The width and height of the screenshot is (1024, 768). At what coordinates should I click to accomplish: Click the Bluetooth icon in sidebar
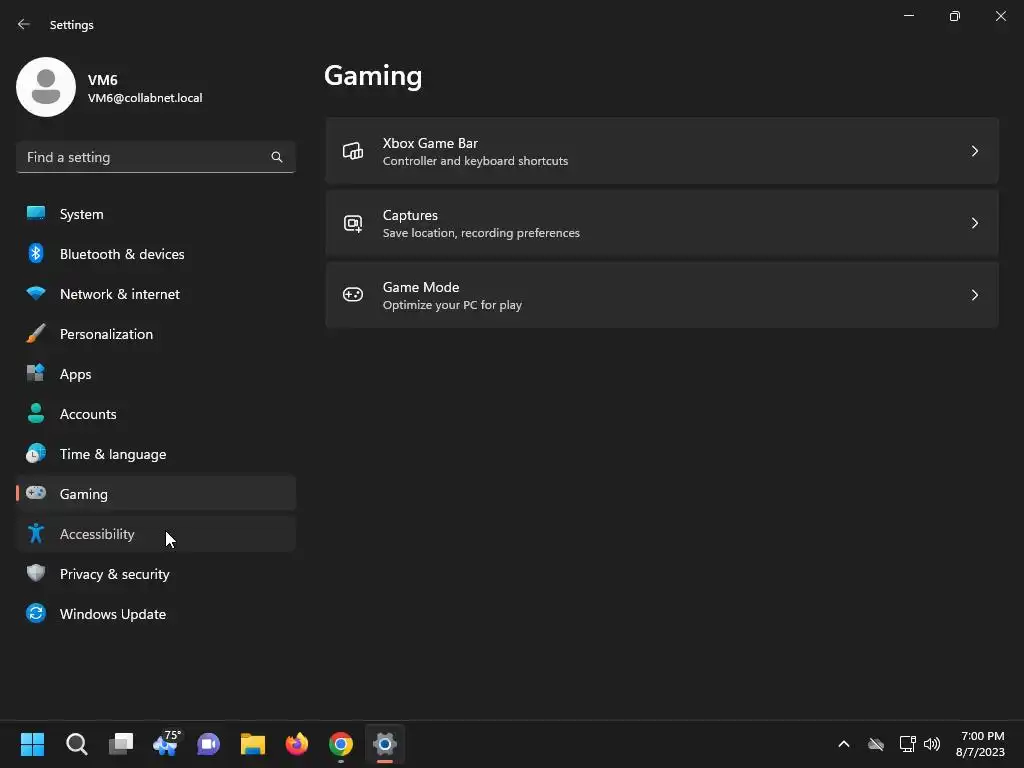click(36, 253)
